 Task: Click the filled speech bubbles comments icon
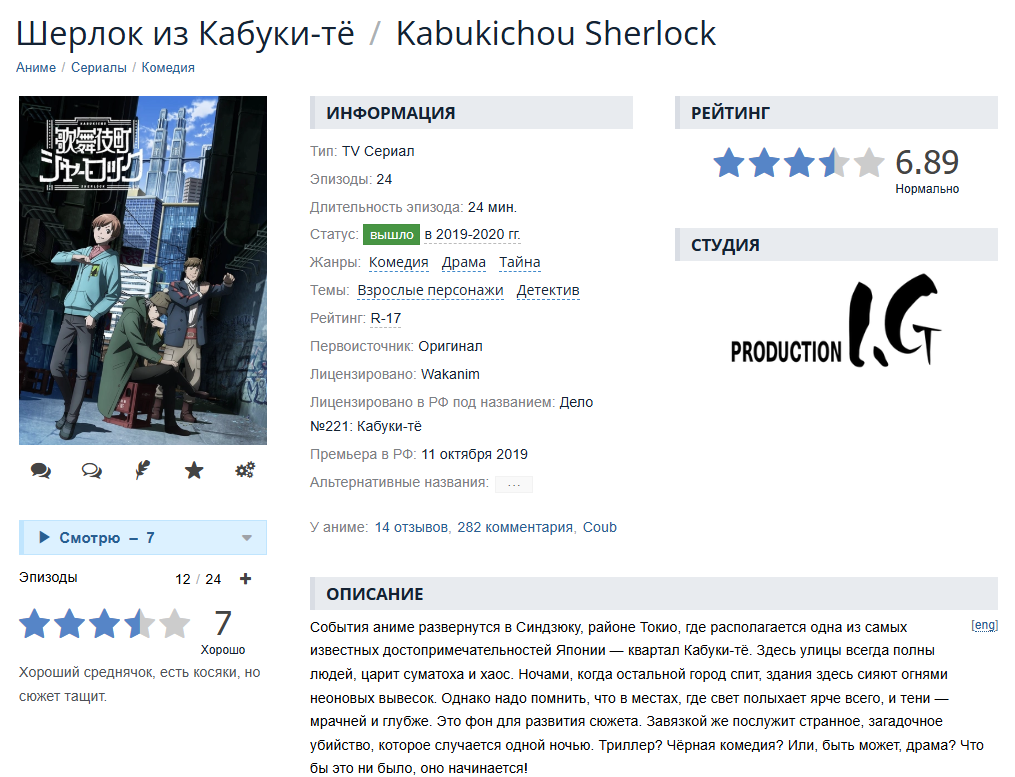41,470
